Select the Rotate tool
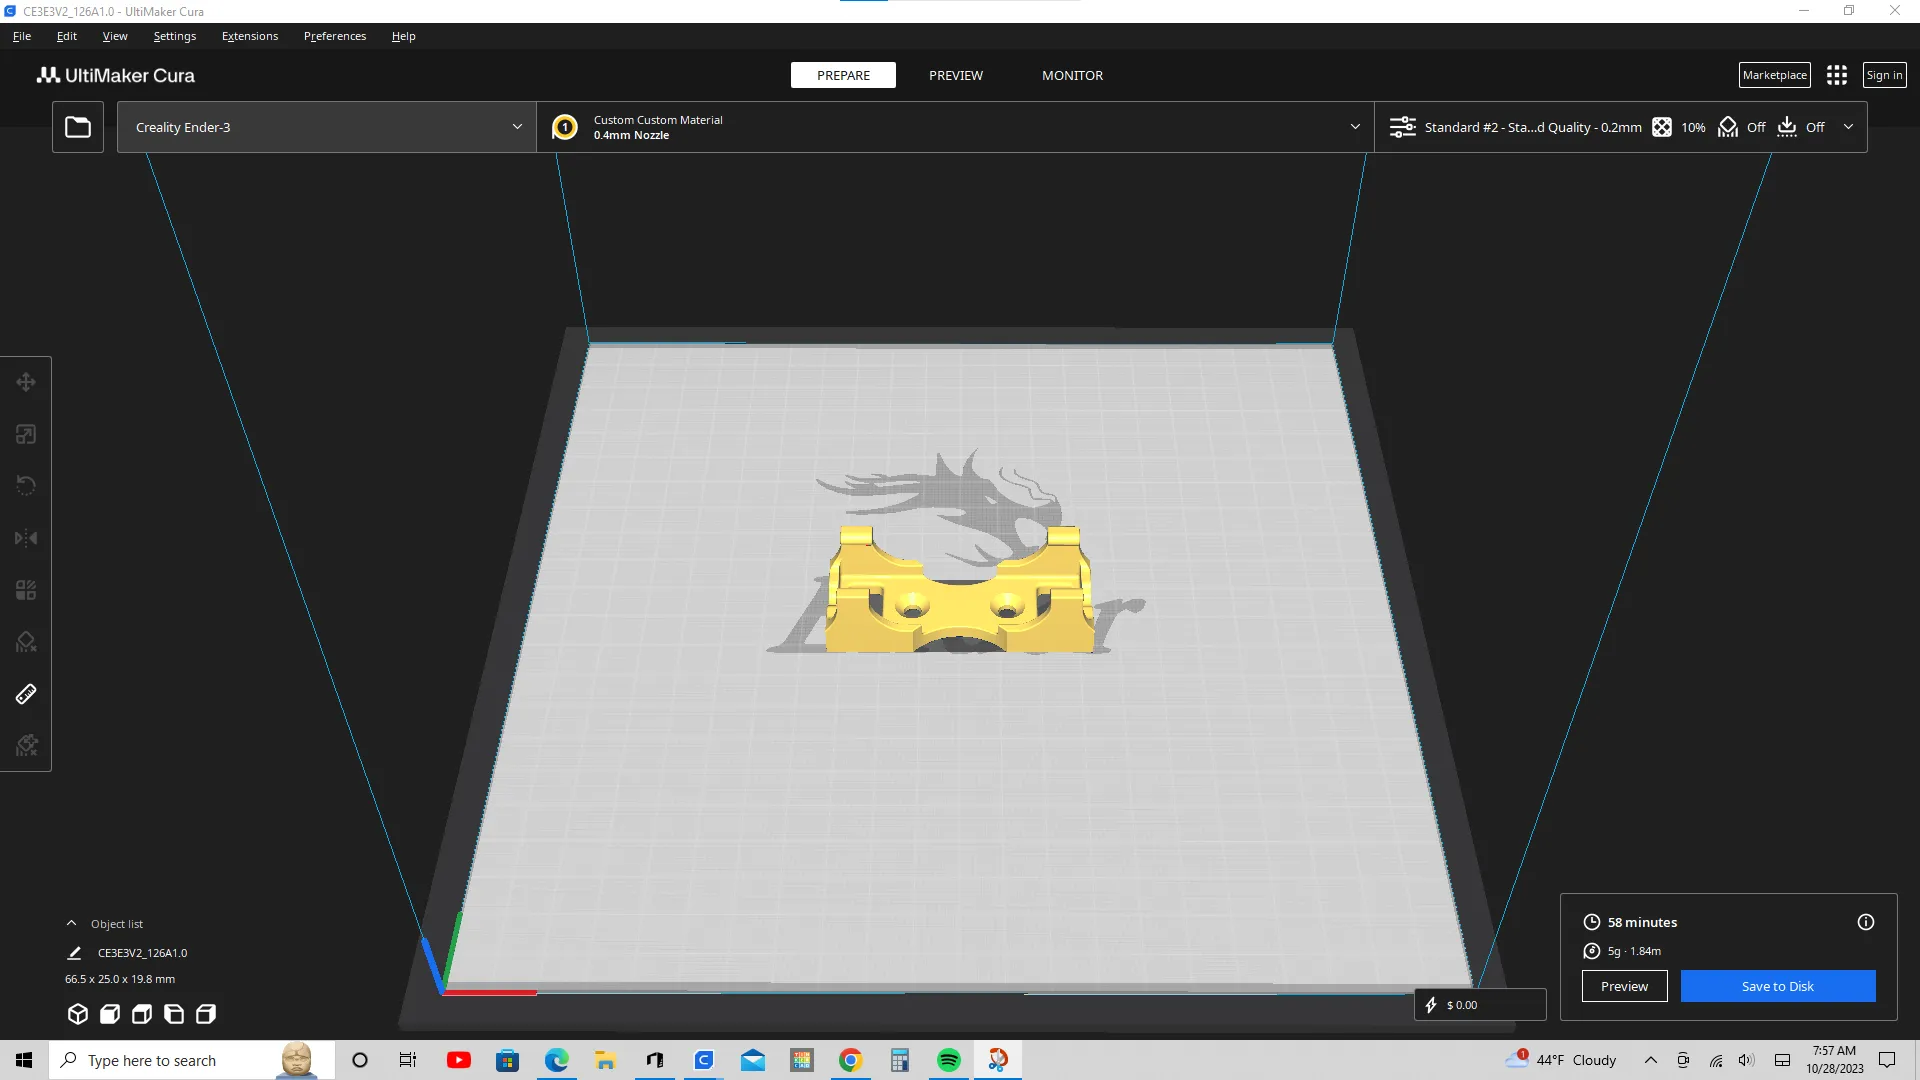This screenshot has height=1080, width=1920. pos(26,486)
